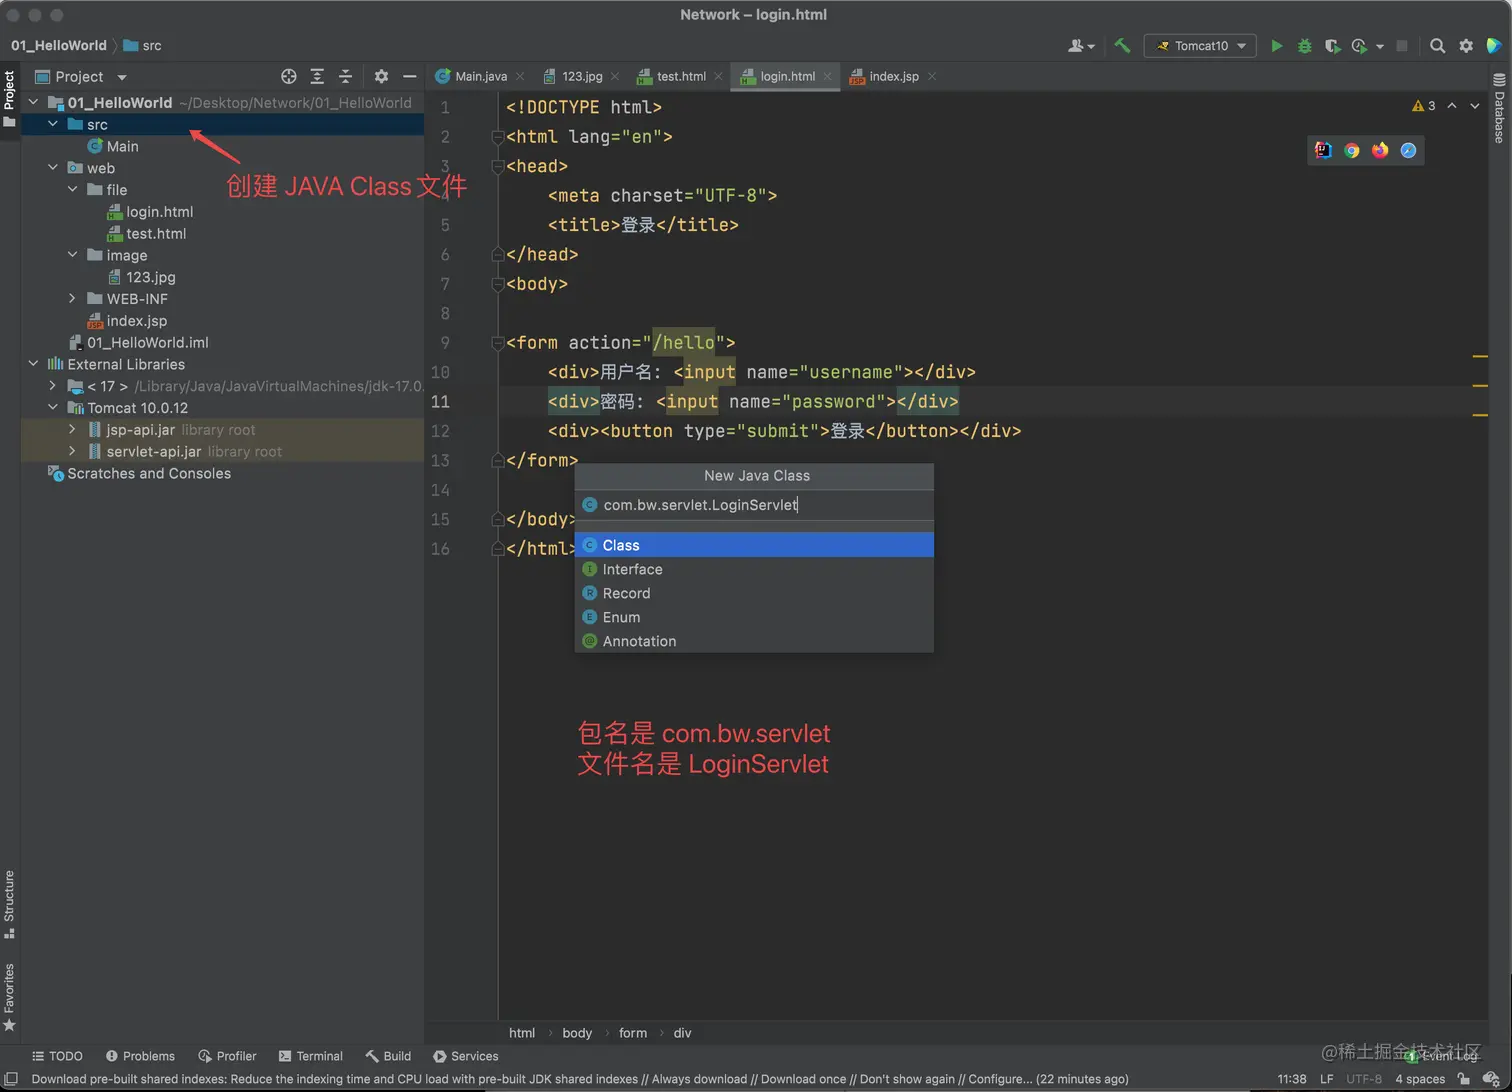Click the greyed-out Stop square icon
The height and width of the screenshot is (1092, 1512).
coord(1402,46)
